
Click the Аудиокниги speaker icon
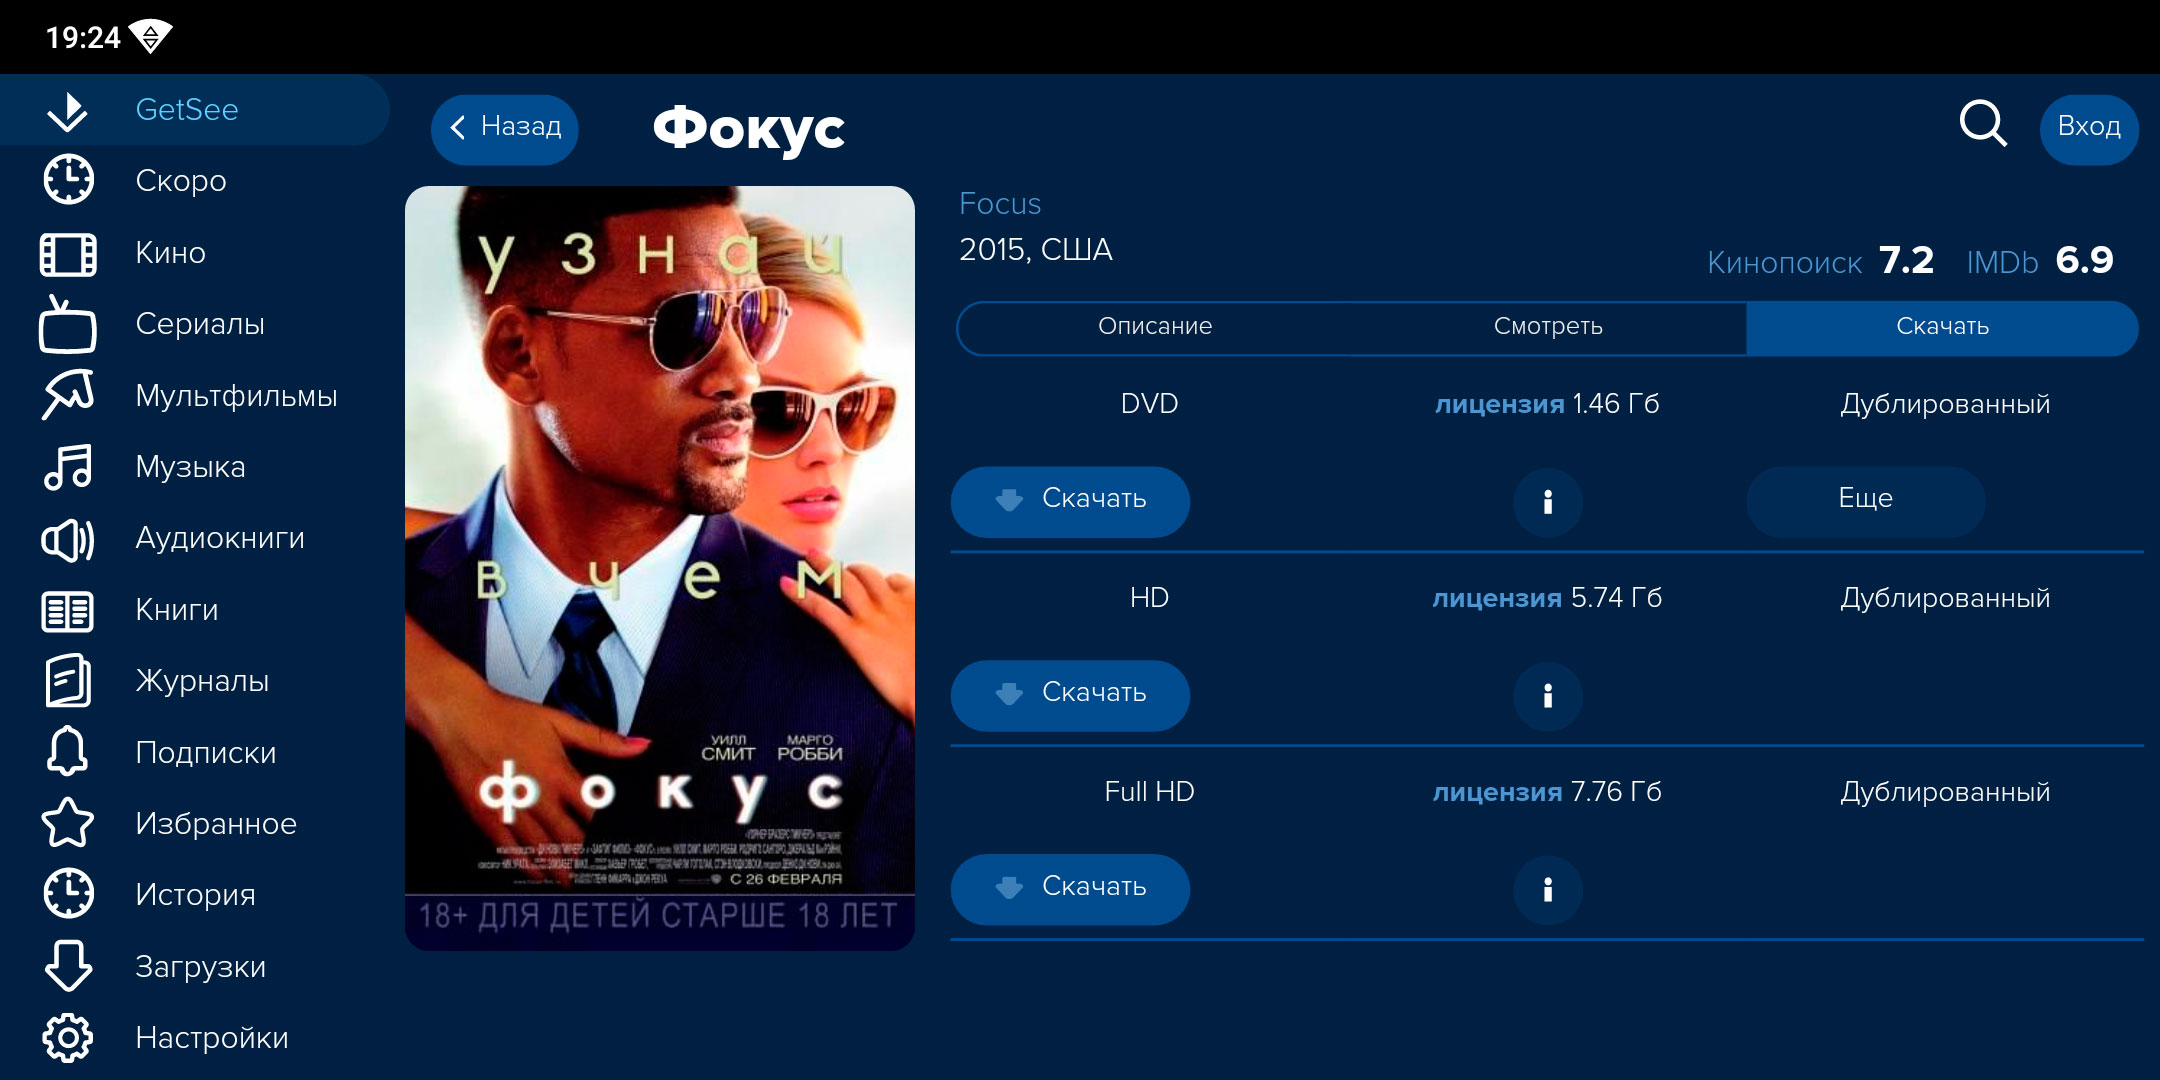tap(68, 539)
